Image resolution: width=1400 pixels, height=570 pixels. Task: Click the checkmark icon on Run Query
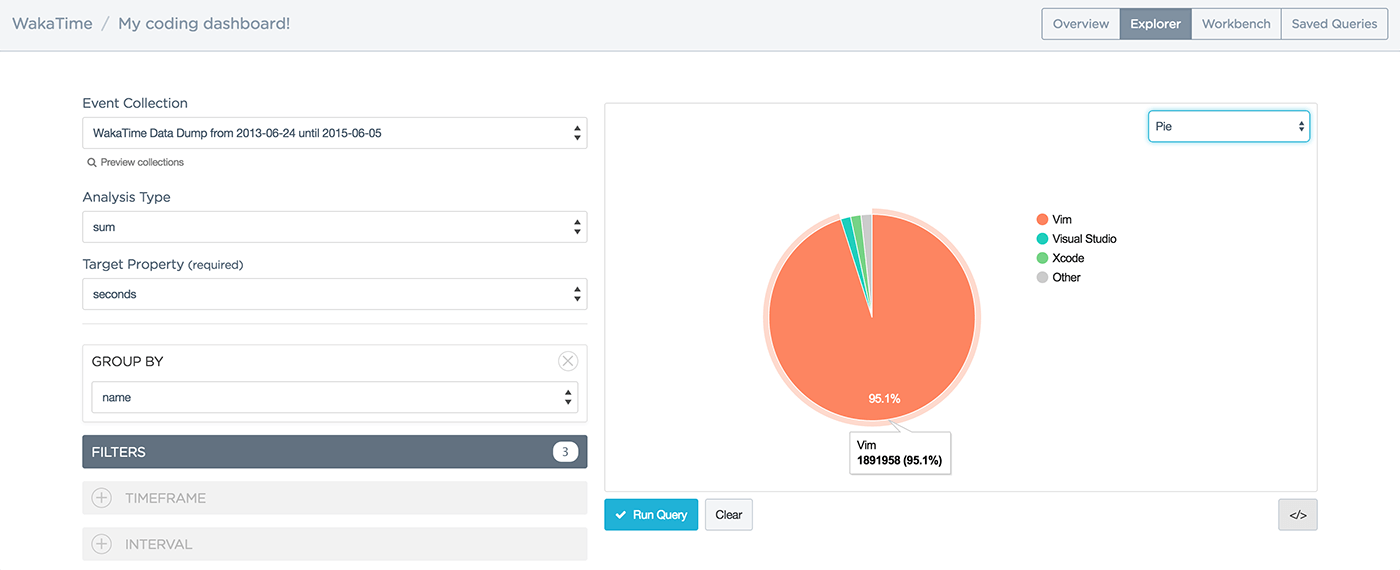click(x=621, y=515)
